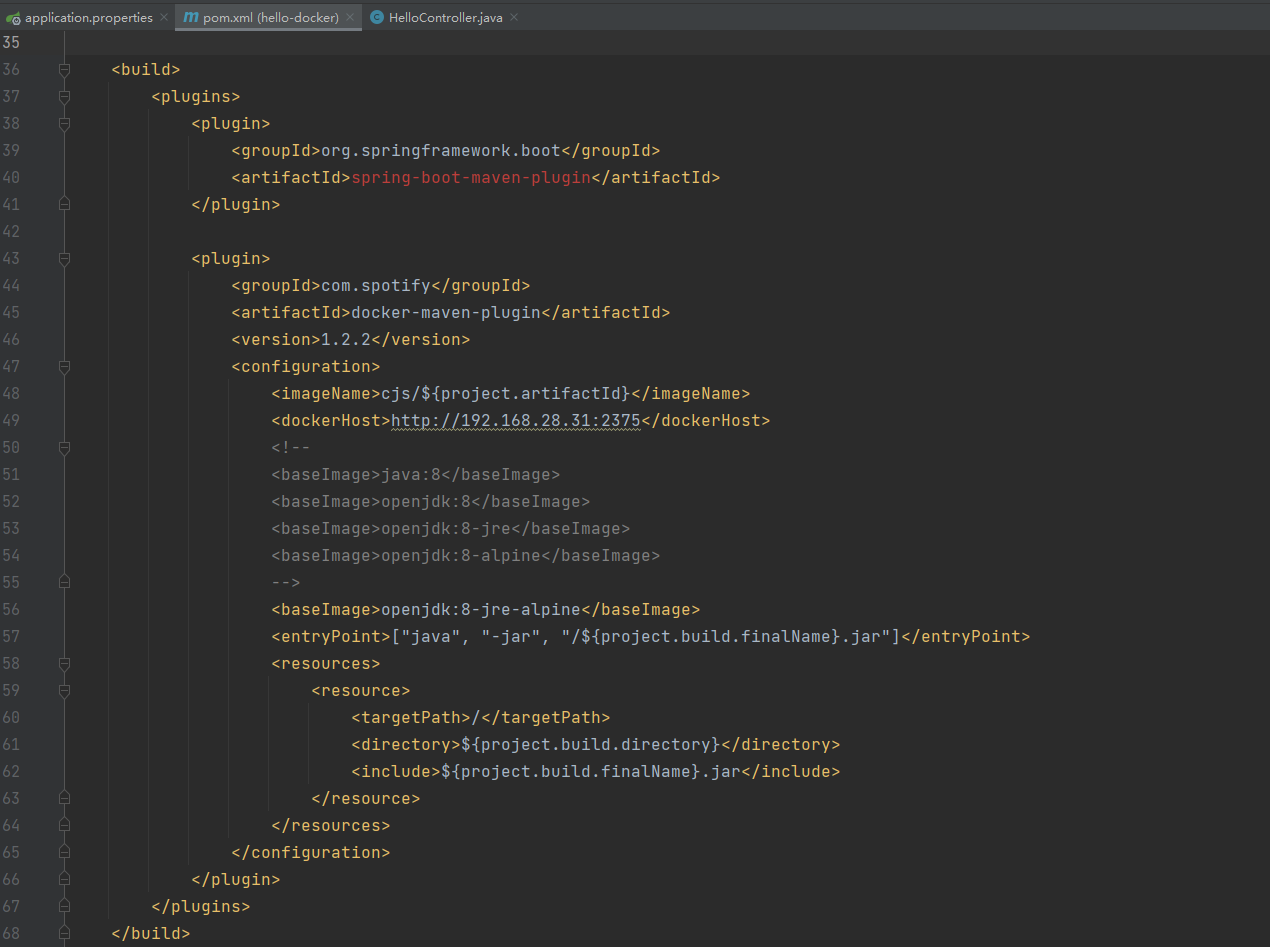Click the directory value ${project.build.directory}

[591, 745]
